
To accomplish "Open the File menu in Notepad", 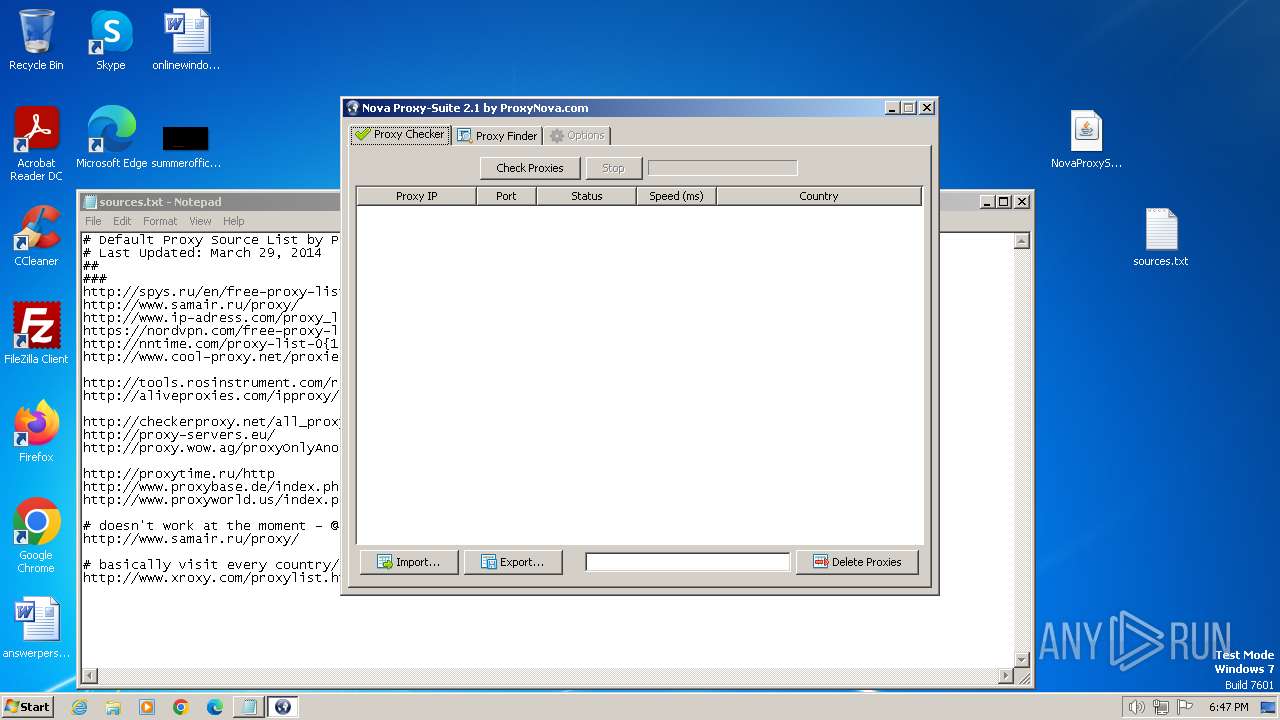I will 93,221.
